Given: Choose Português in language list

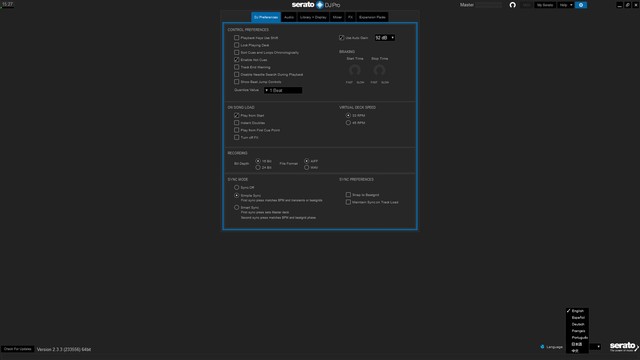Looking at the screenshot, I should pyautogui.click(x=577, y=338).
